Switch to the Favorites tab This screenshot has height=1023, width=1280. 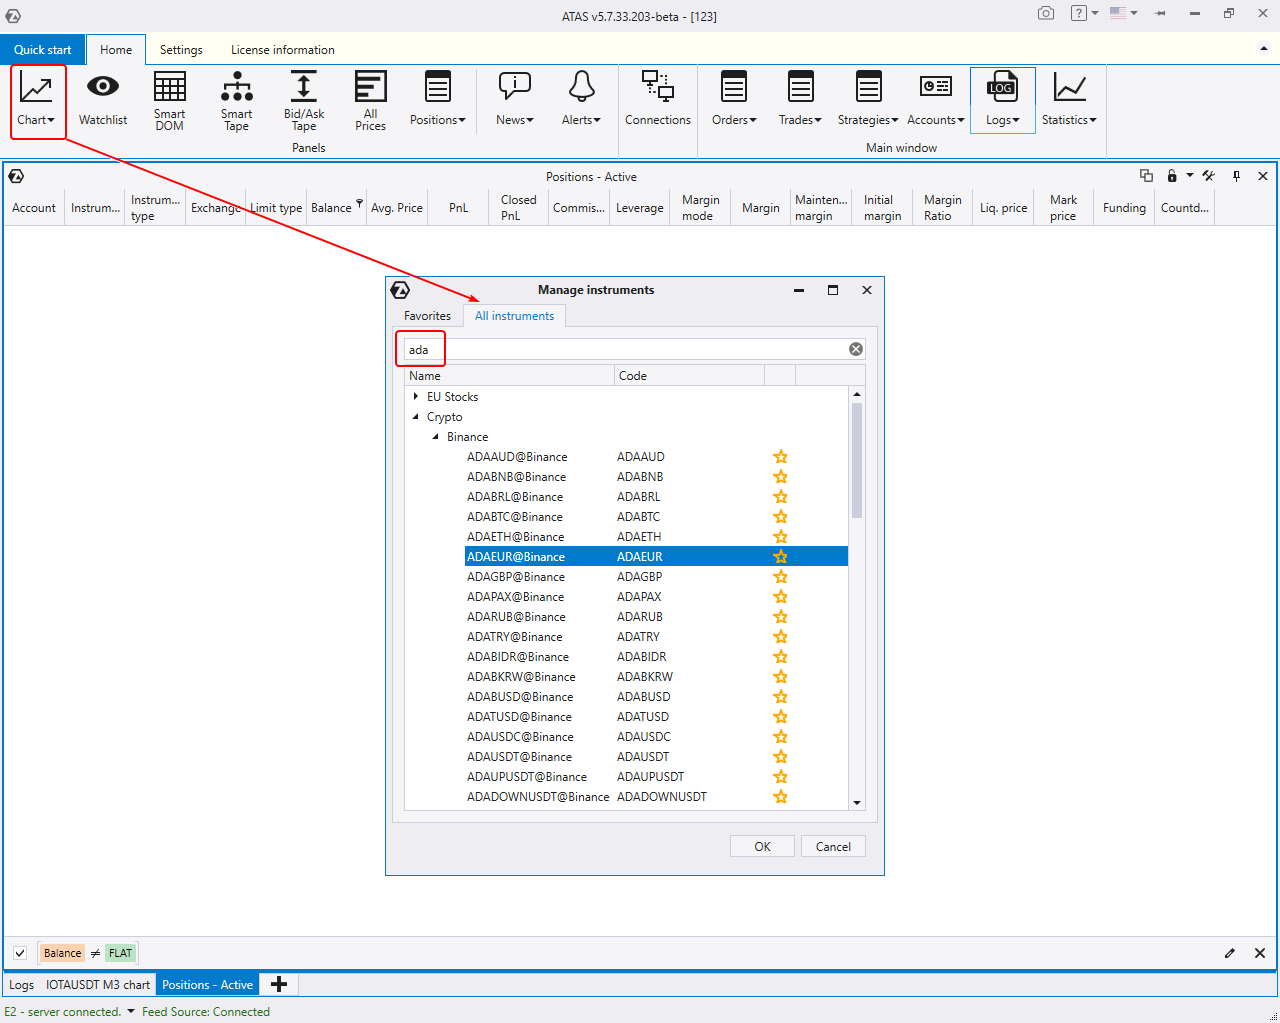tap(427, 316)
